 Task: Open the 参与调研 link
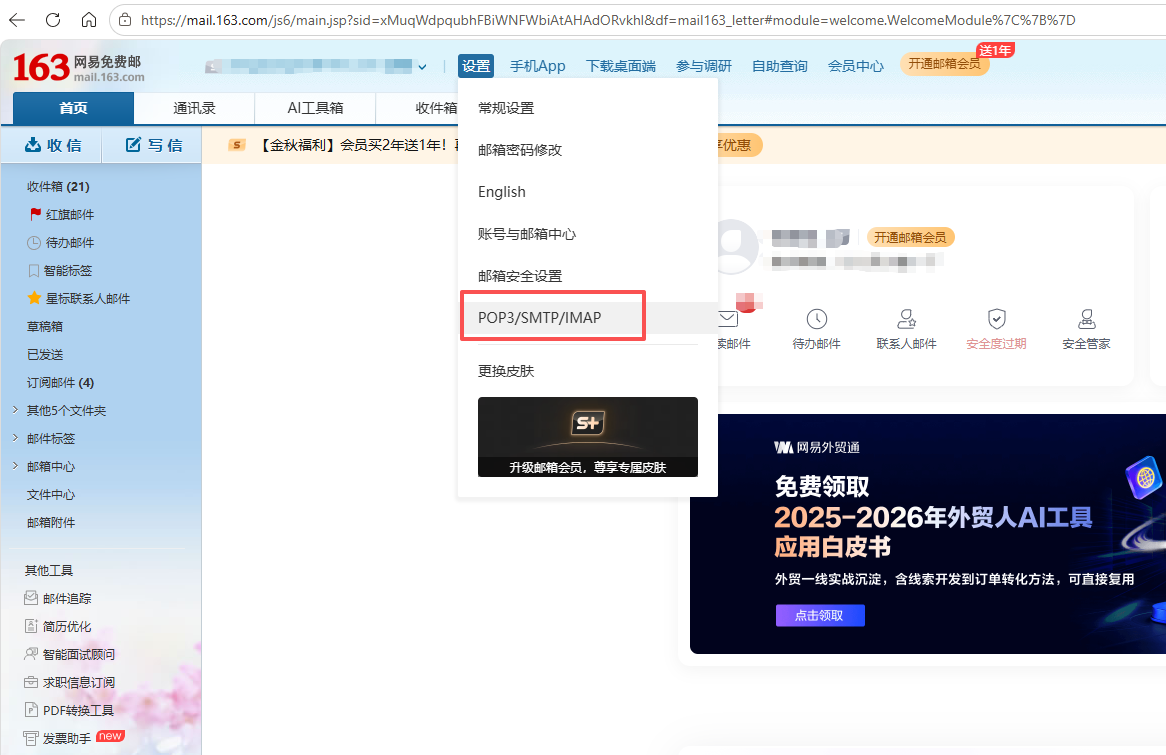703,66
